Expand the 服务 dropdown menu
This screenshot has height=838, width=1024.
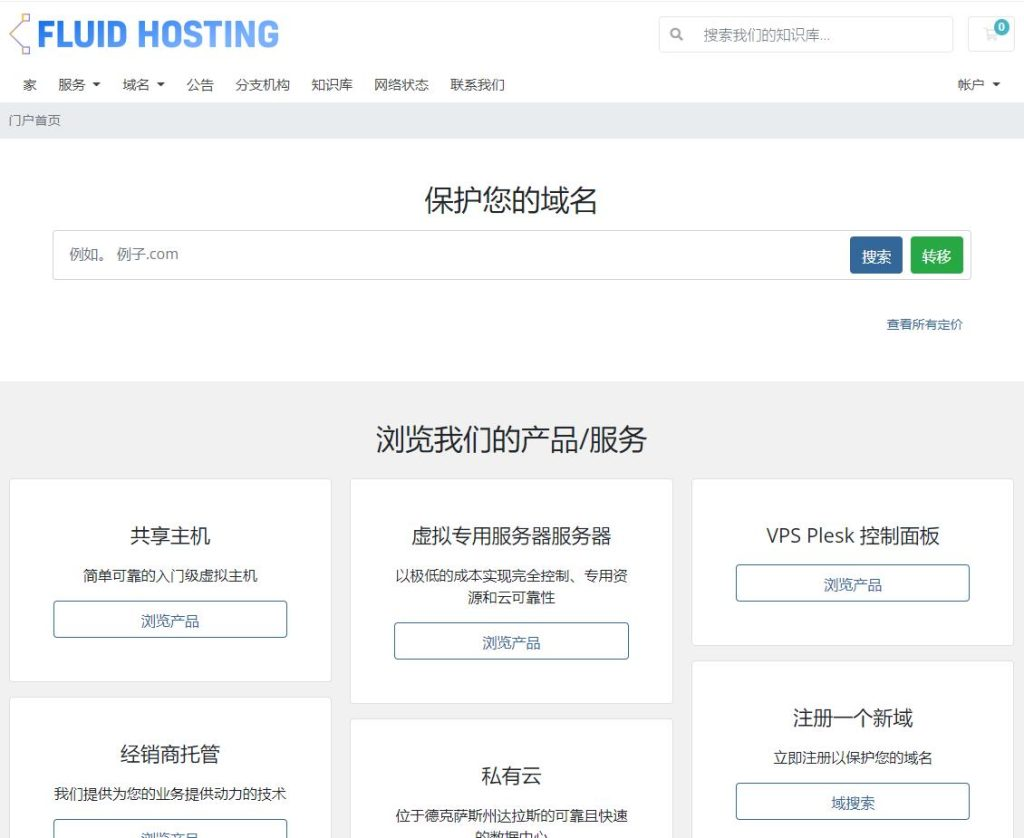pos(79,85)
